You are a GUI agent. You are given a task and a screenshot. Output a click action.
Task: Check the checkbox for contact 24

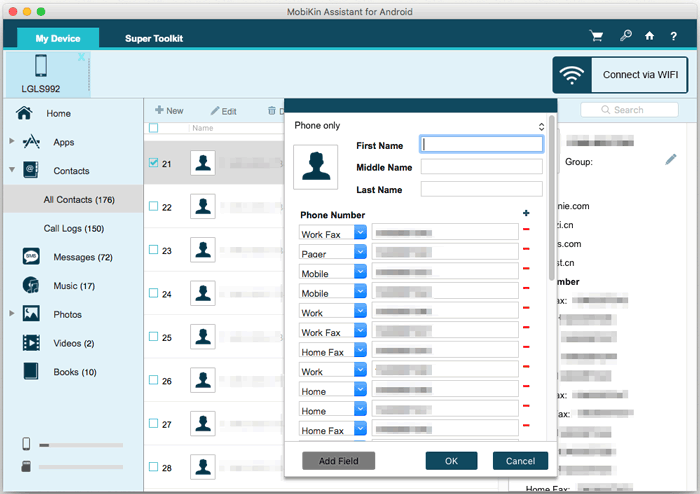coord(154,293)
